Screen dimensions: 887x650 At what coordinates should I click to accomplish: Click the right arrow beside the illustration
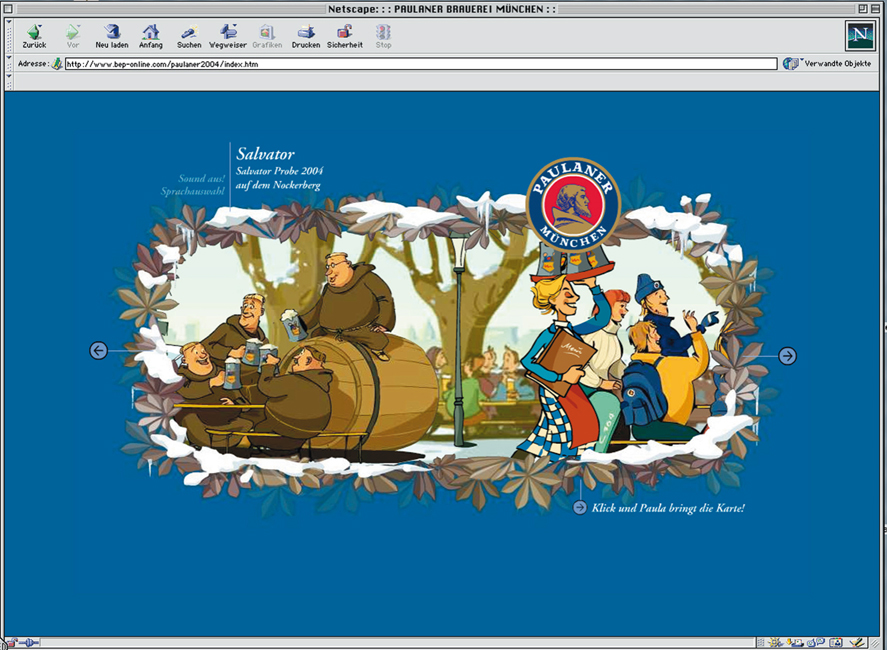point(787,356)
